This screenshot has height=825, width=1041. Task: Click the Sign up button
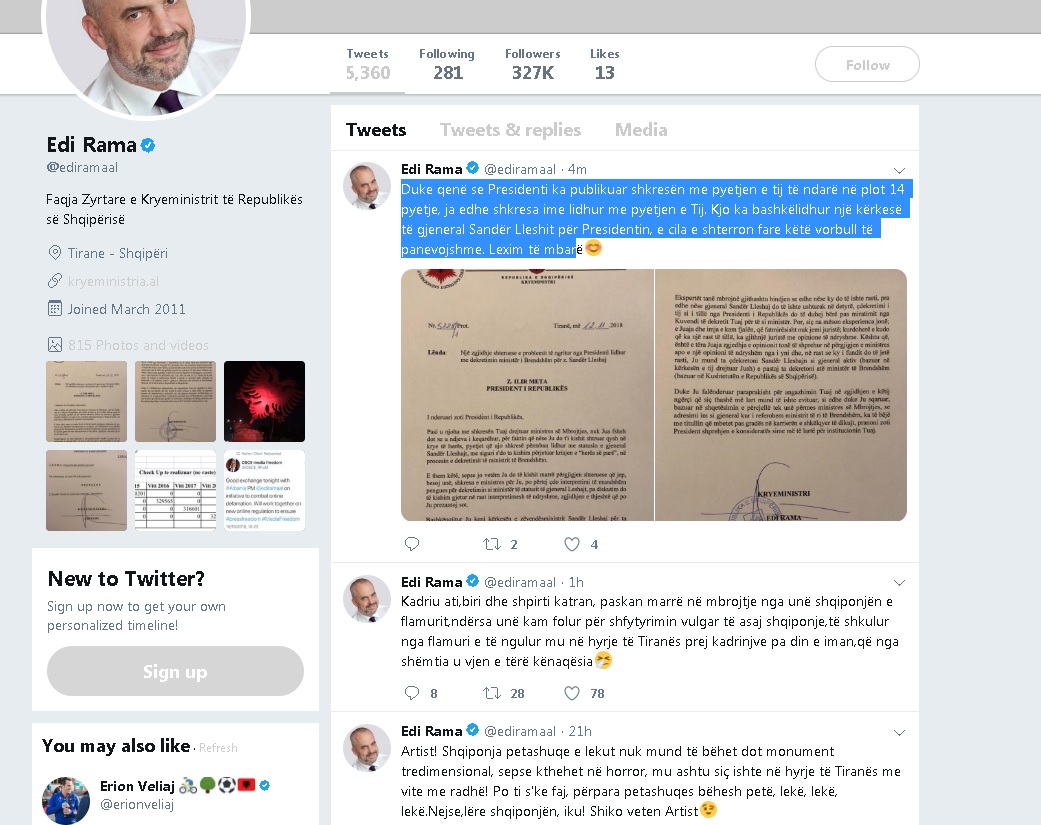[x=175, y=671]
